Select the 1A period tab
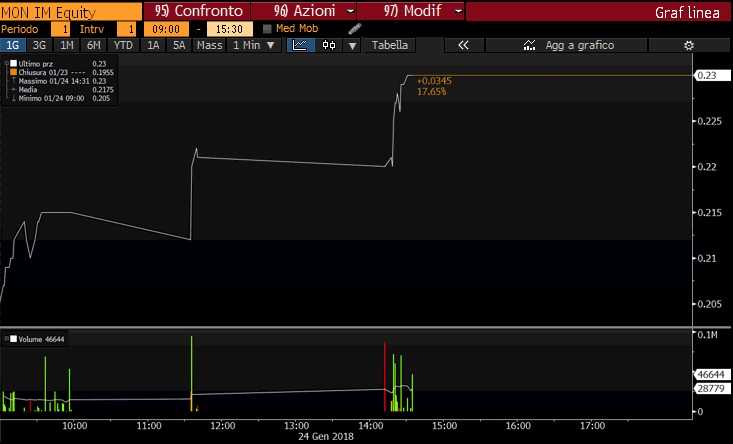Image resolution: width=733 pixels, height=444 pixels. 153,45
